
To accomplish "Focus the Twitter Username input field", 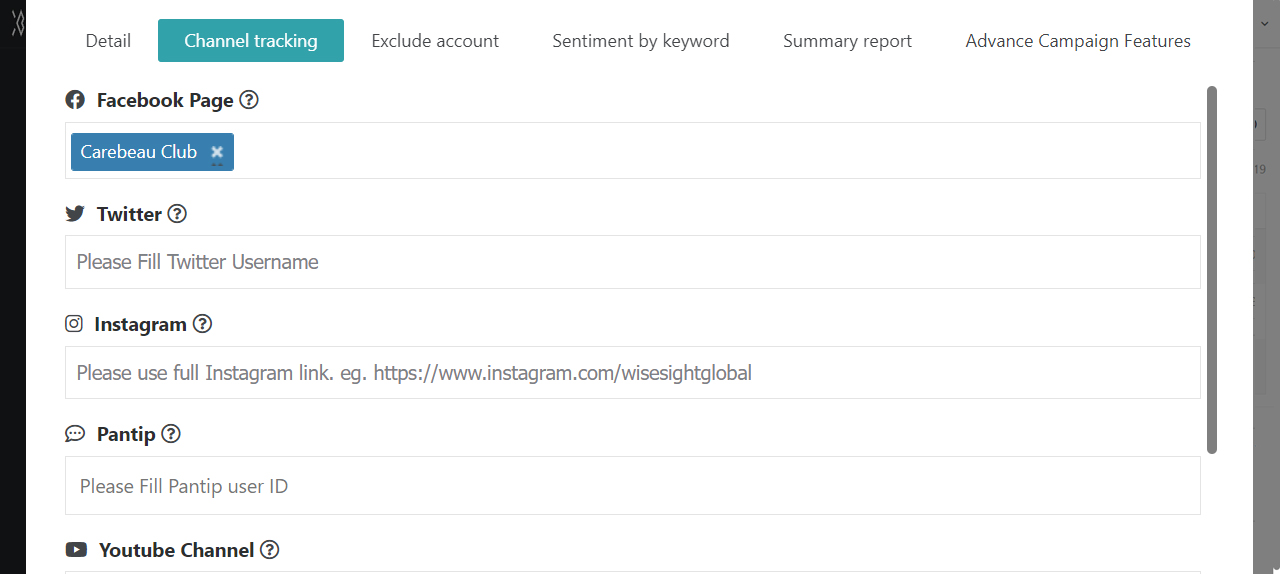I will tap(633, 262).
